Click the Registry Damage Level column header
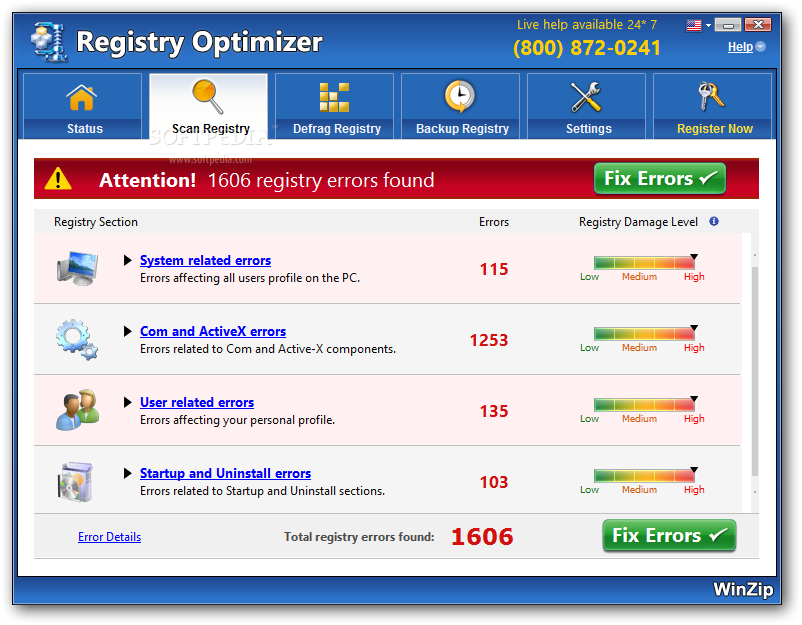Screen dimensions: 802x625 click(638, 222)
